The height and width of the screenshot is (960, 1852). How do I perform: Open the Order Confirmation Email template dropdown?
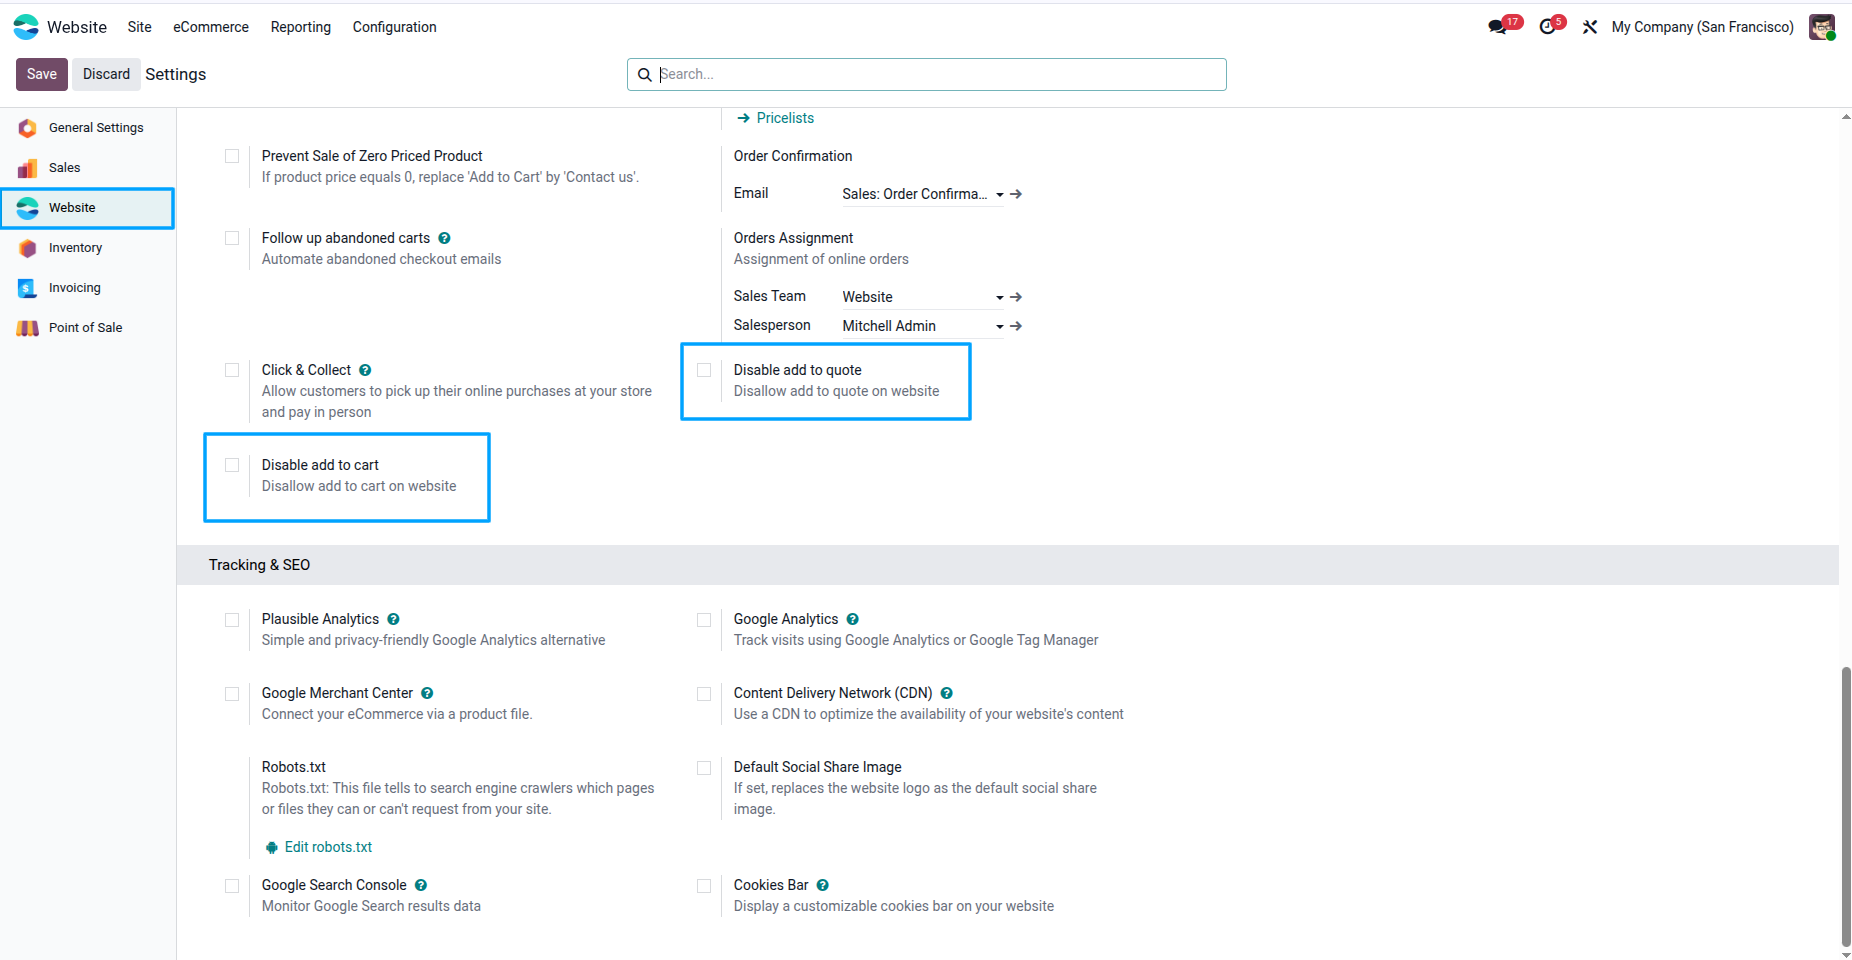998,194
